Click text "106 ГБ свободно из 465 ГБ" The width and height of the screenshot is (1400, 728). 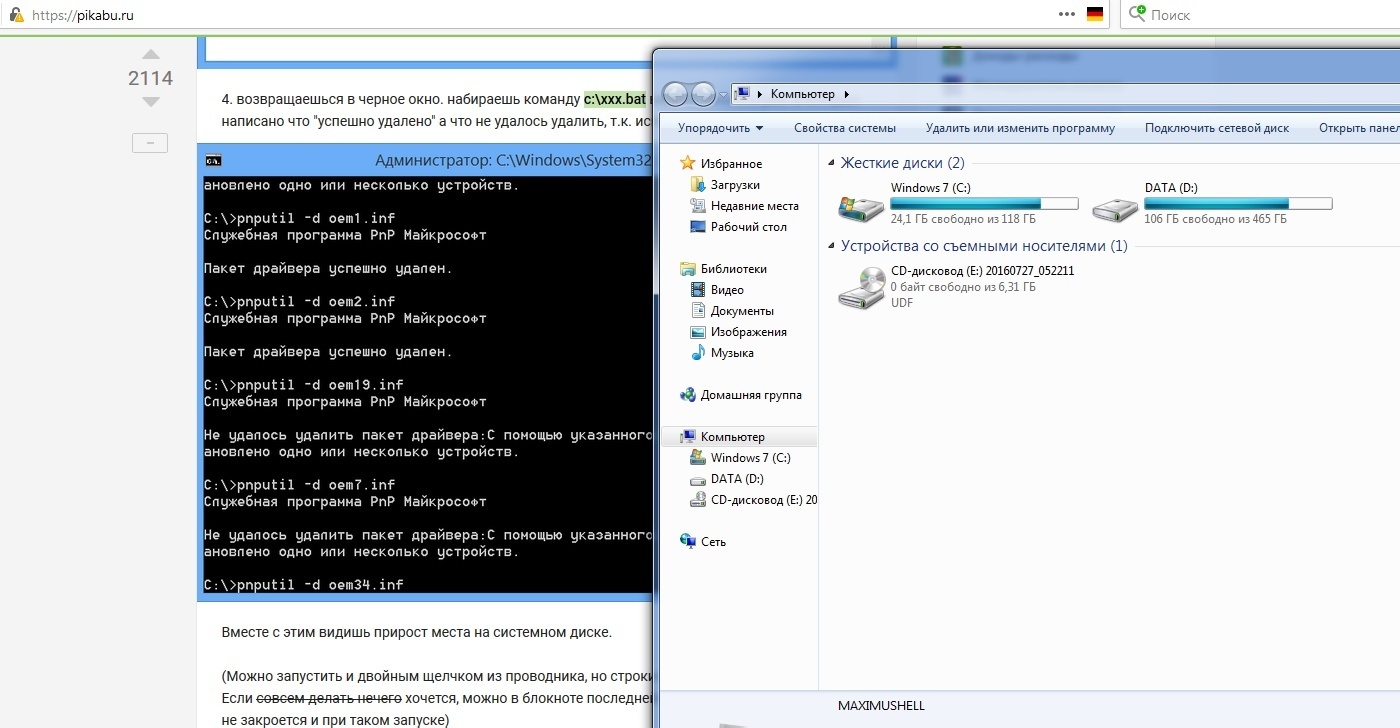1216,219
